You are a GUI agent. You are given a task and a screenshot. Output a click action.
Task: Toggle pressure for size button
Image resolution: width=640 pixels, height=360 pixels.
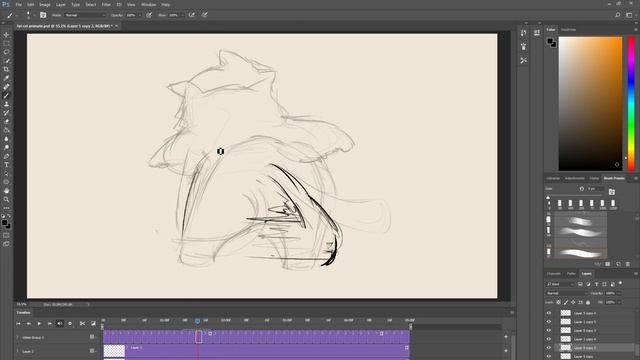204,15
